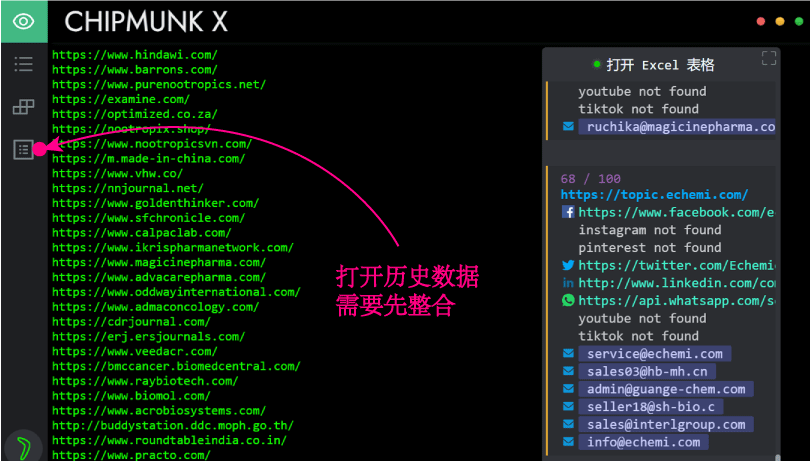810x461 pixels.
Task: Click the Twitter bird icon in echemi result
Action: pos(568,265)
